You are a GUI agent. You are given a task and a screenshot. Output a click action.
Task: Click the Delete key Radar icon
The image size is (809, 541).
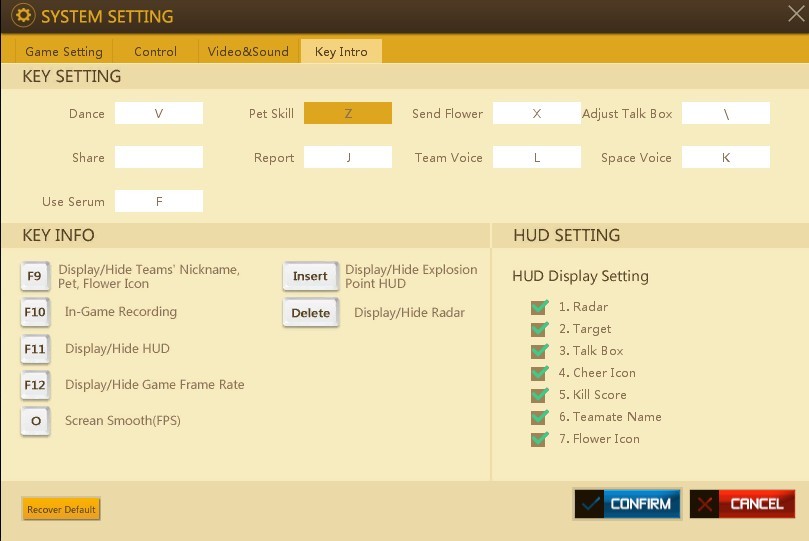coord(310,313)
